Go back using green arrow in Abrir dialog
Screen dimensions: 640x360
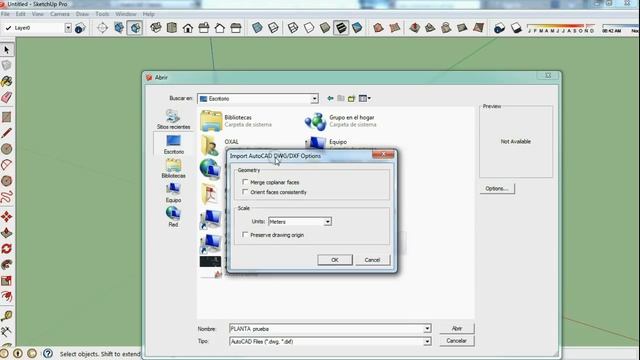point(330,98)
